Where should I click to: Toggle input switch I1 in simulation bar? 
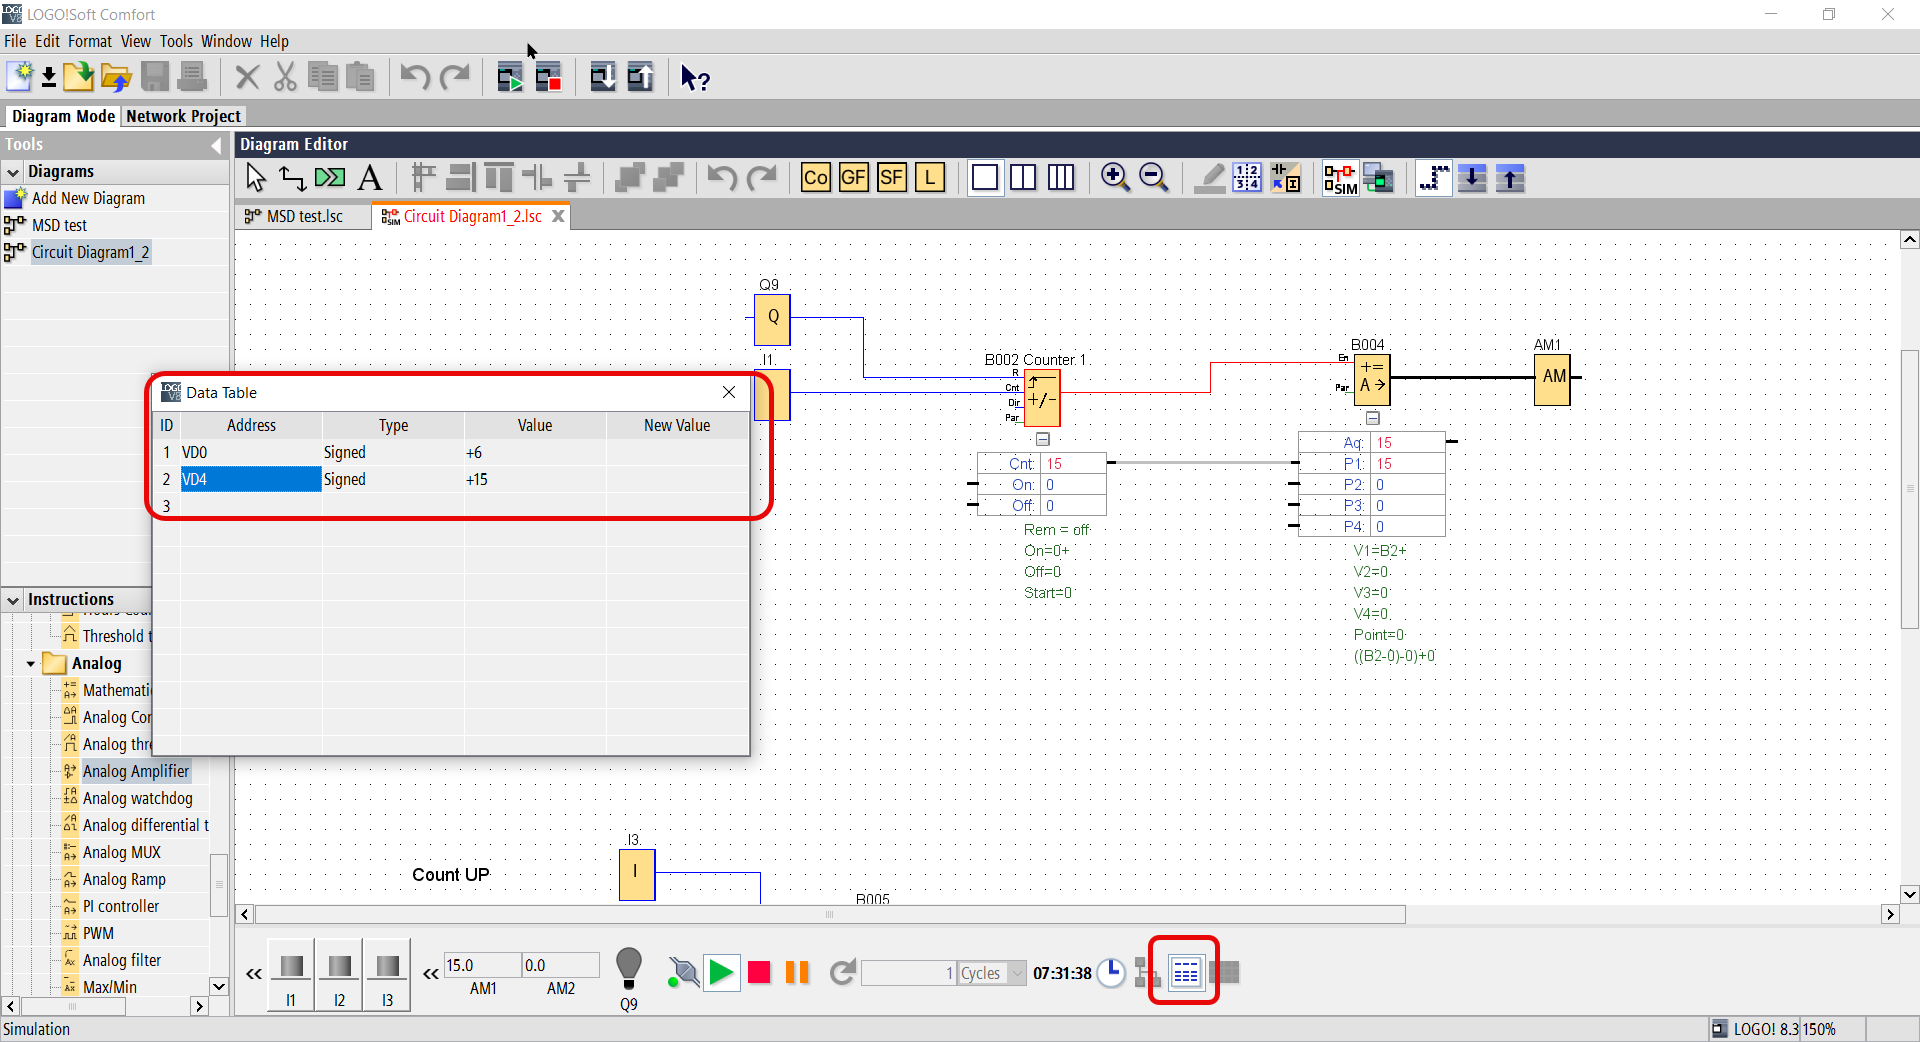[x=291, y=967]
